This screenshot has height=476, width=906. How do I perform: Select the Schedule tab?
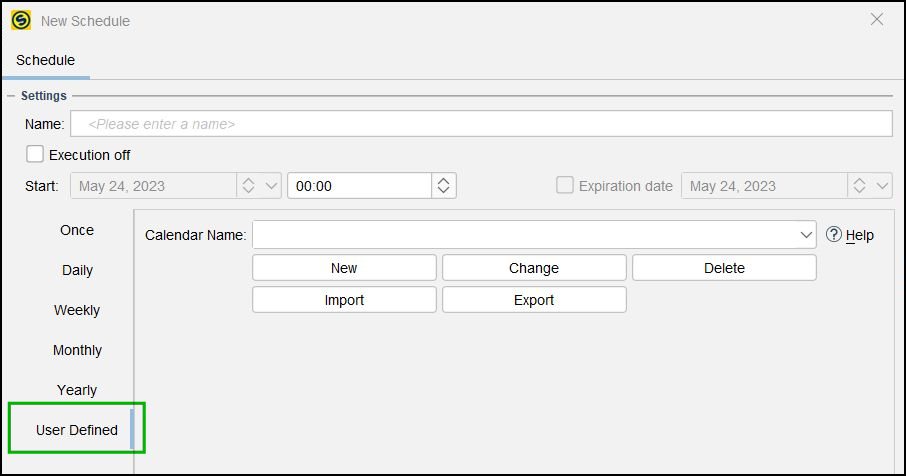(x=46, y=60)
